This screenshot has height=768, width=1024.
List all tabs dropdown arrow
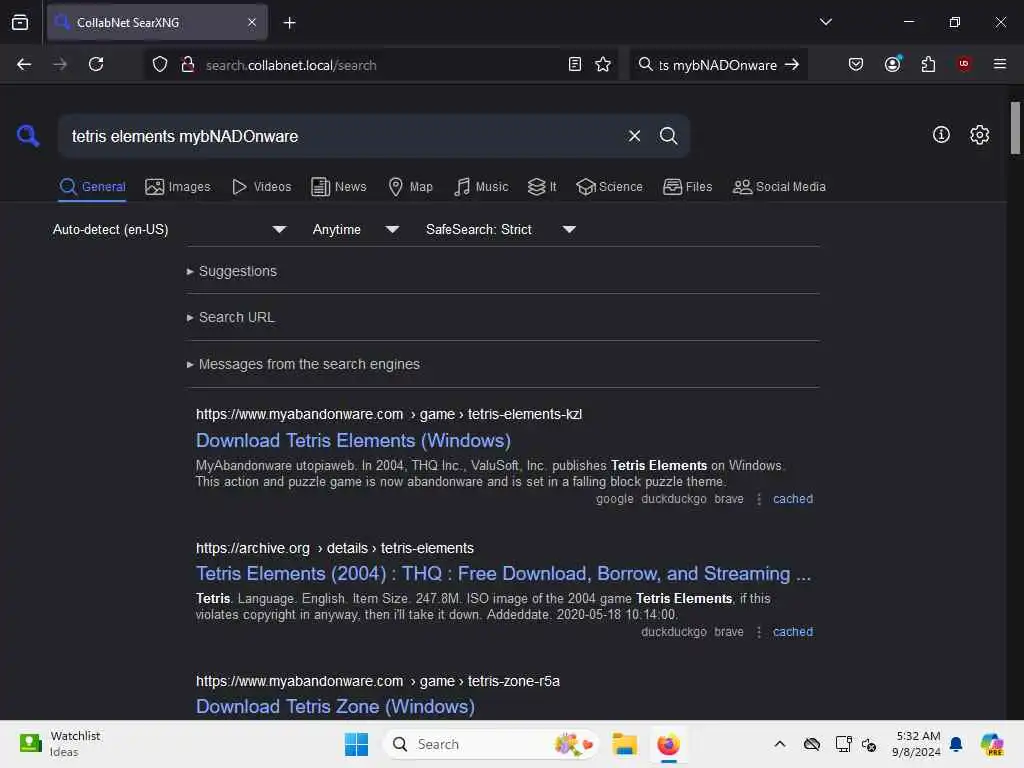coord(825,22)
